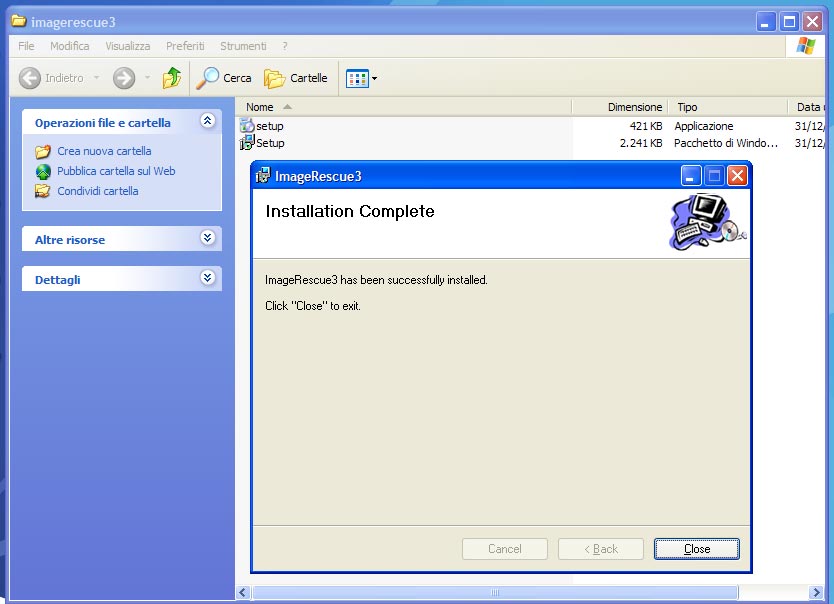Click the Windows flag logo in Explorer

(806, 46)
